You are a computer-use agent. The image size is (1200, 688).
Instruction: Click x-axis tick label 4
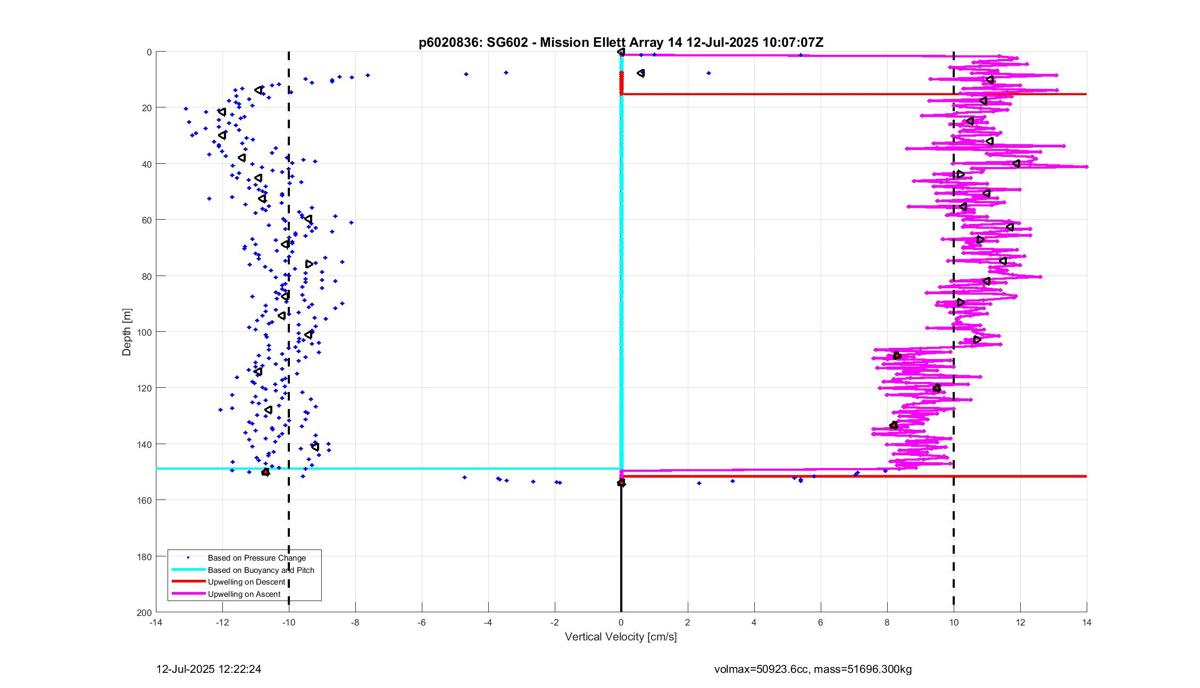754,622
